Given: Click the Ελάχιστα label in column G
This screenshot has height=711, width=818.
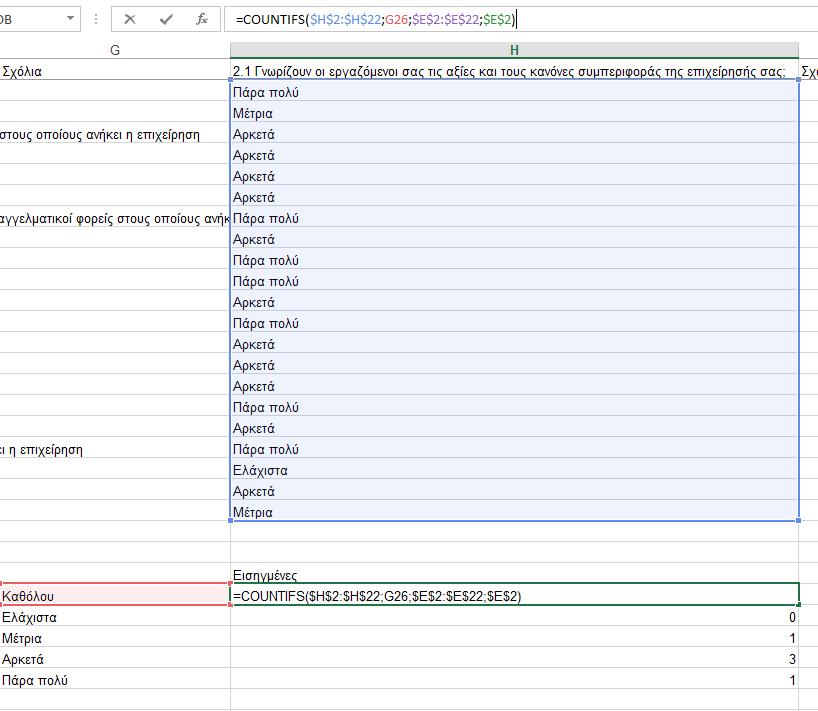Looking at the screenshot, I should (115, 618).
